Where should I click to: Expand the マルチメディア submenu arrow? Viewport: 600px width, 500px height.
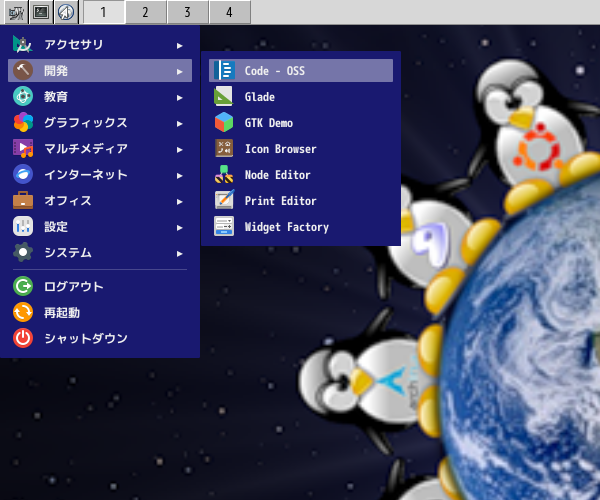[x=179, y=150]
